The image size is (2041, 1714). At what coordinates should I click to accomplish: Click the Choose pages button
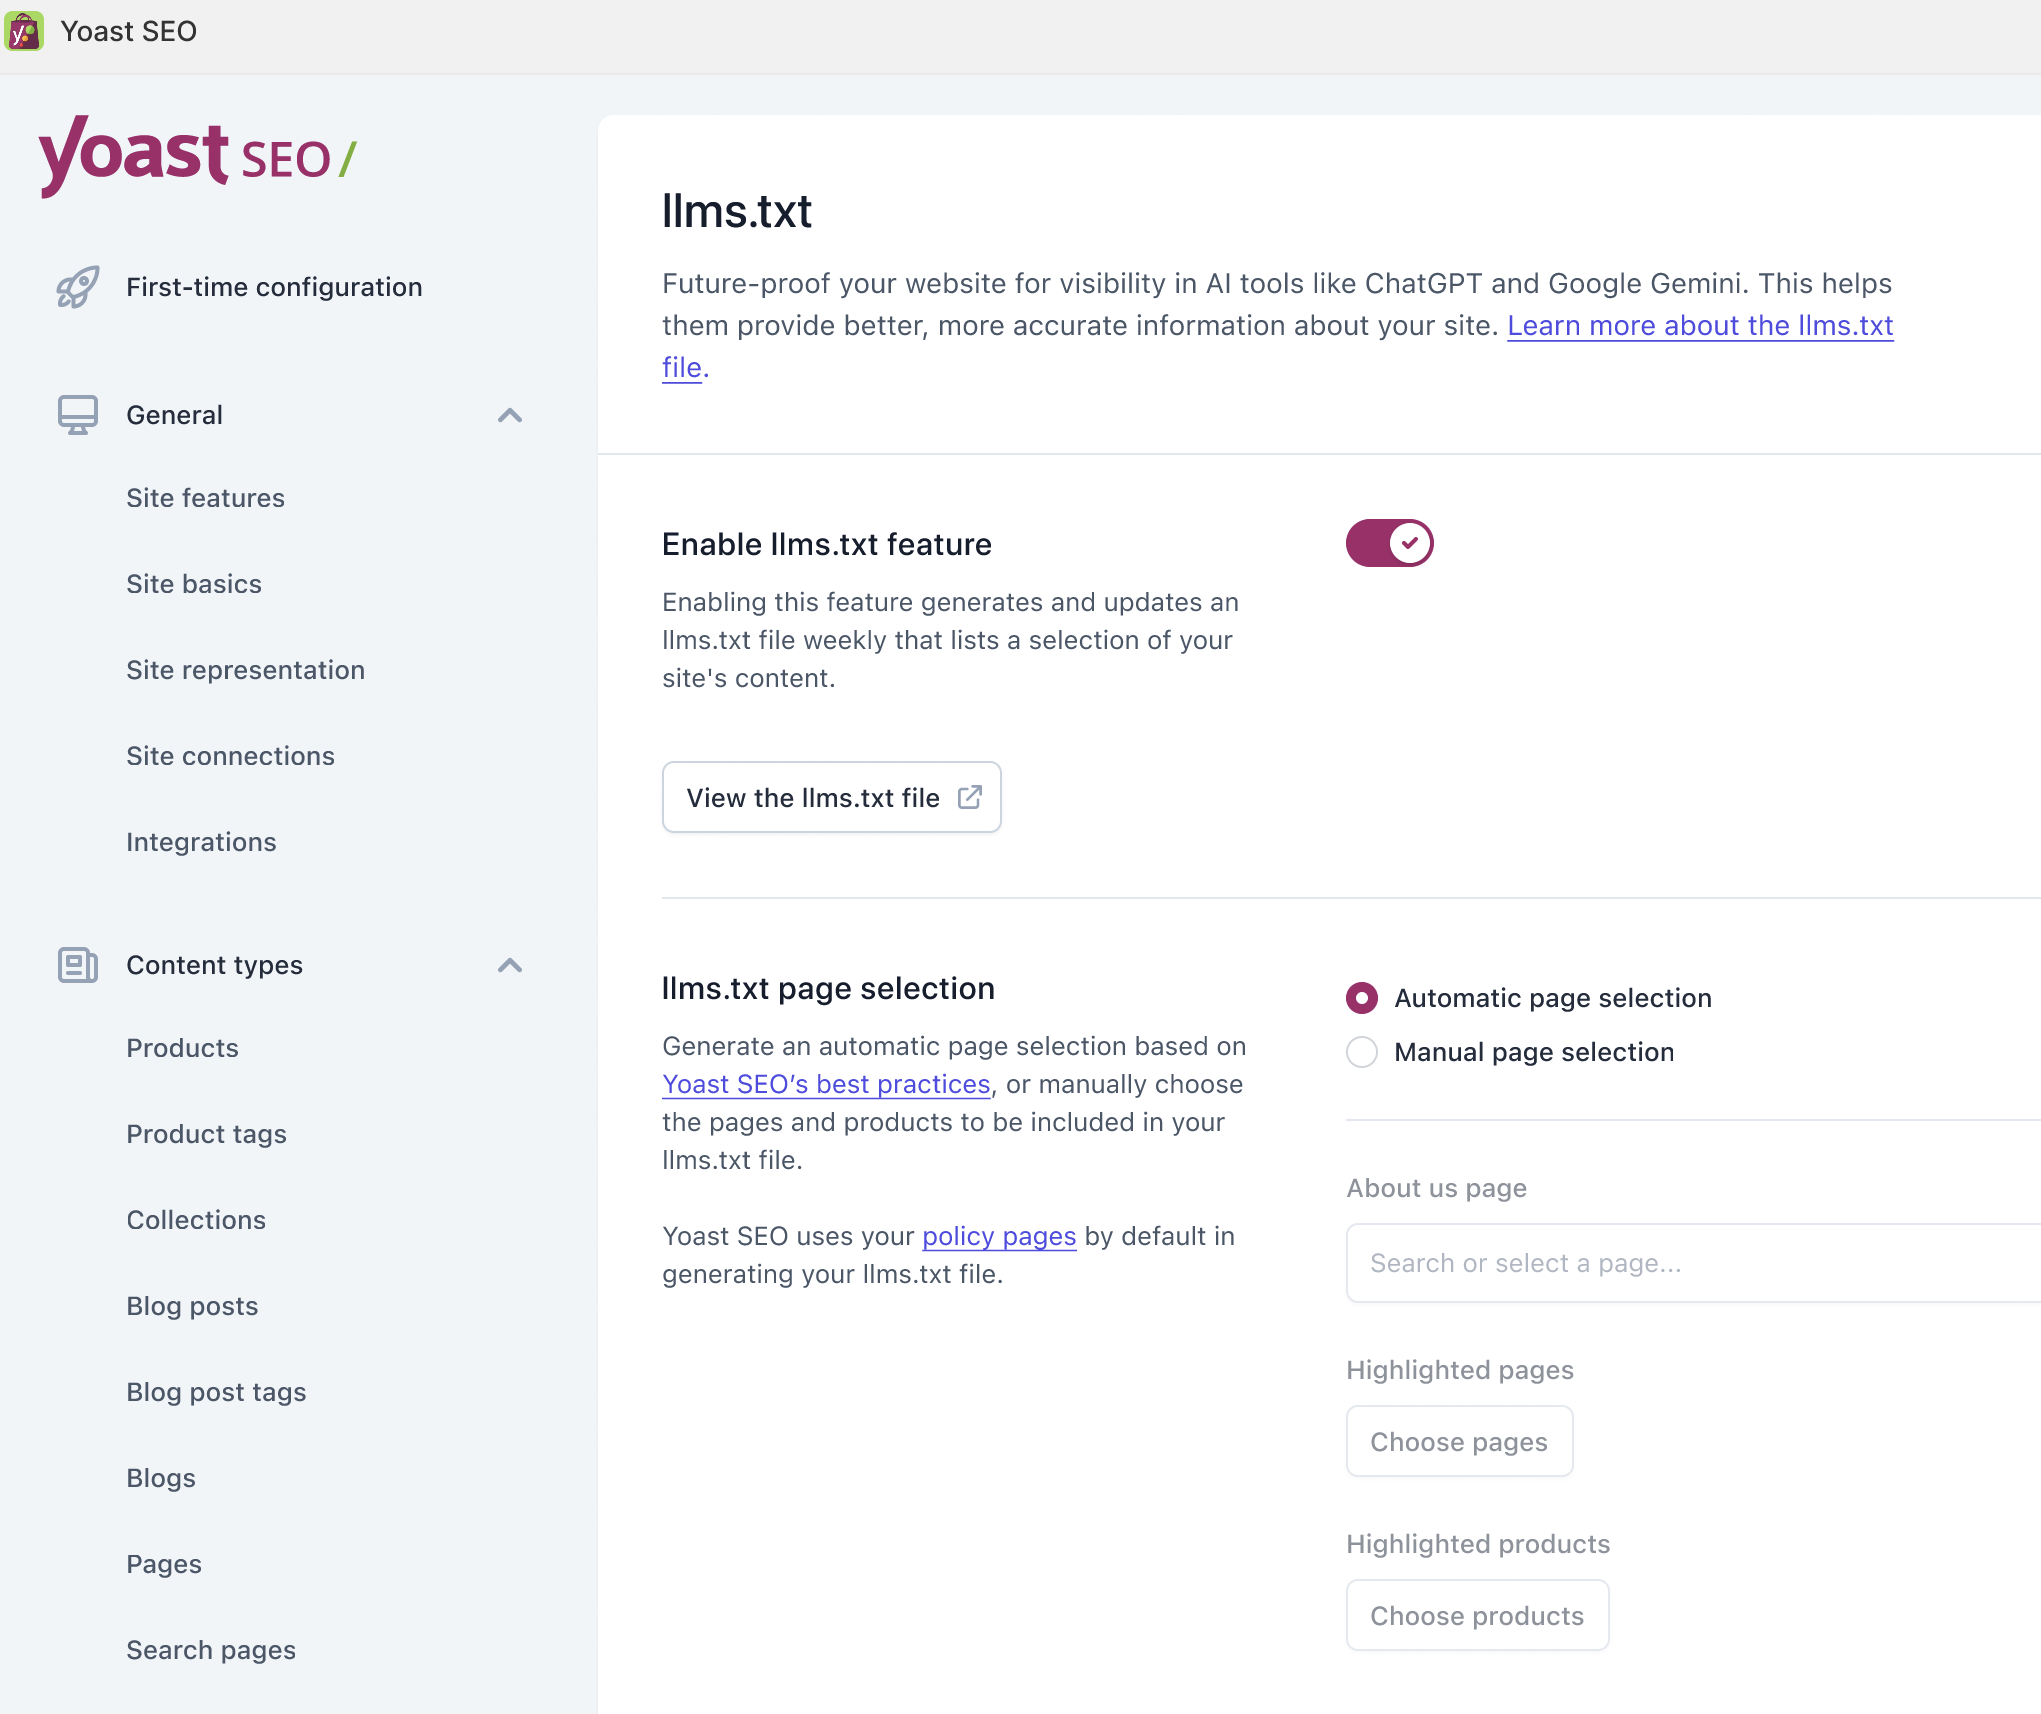coord(1459,1441)
